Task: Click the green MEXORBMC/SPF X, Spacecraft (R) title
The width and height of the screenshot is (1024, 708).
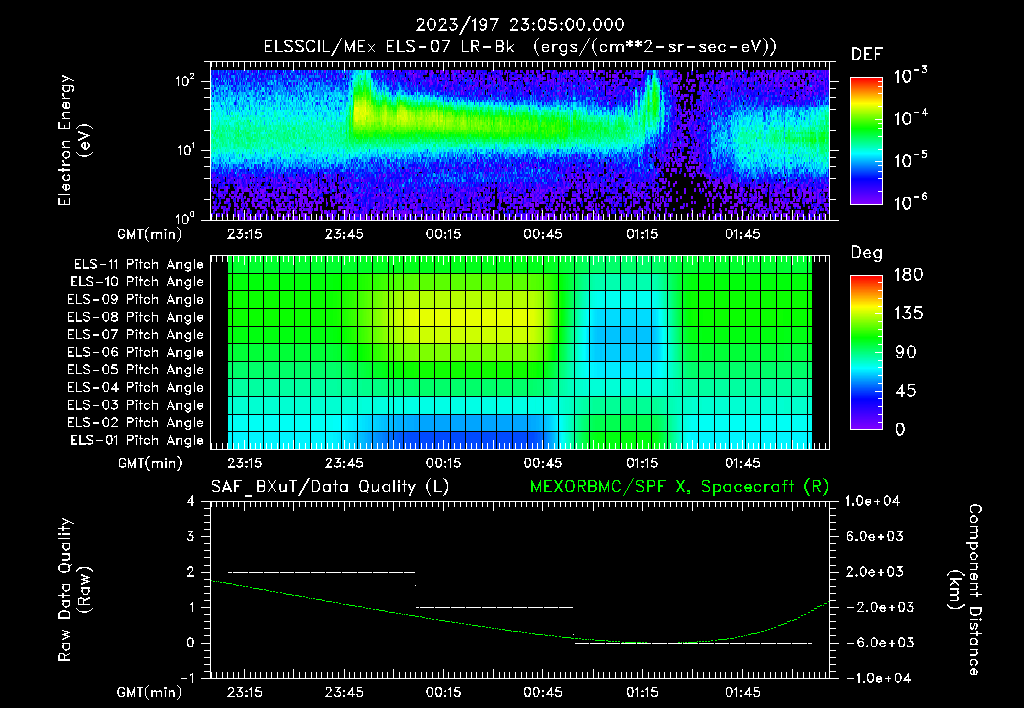Action: tap(679, 487)
